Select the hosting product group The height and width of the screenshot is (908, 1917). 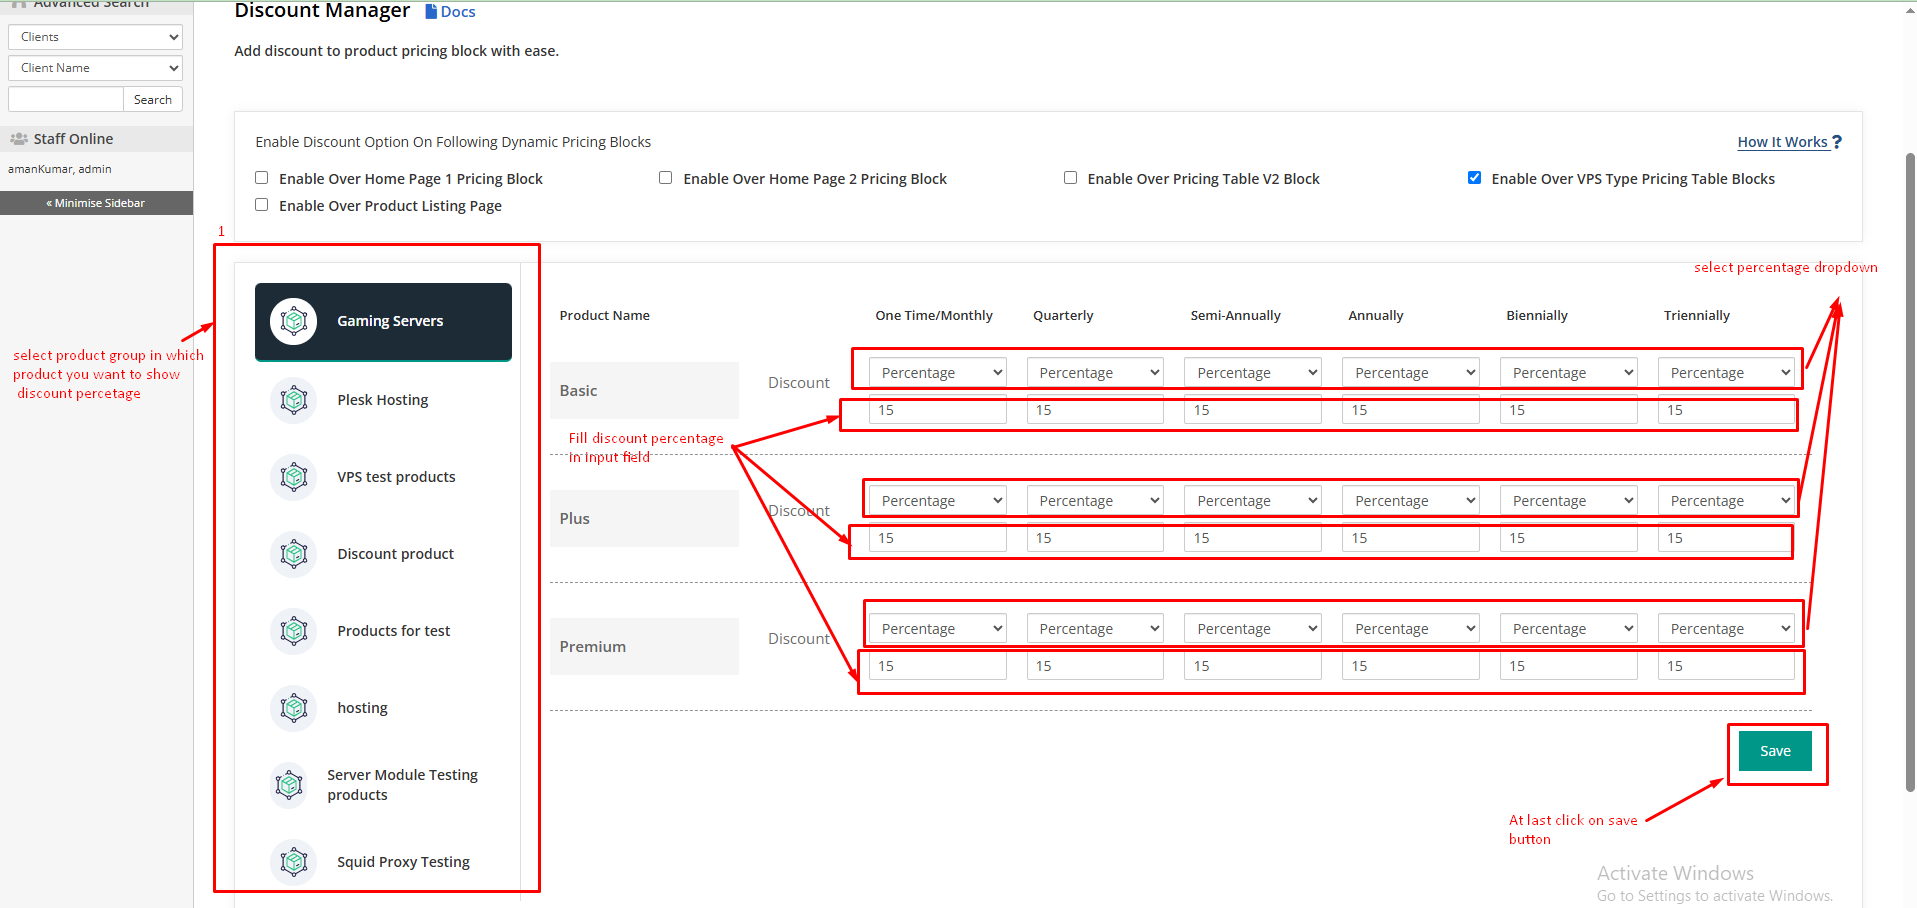[362, 708]
